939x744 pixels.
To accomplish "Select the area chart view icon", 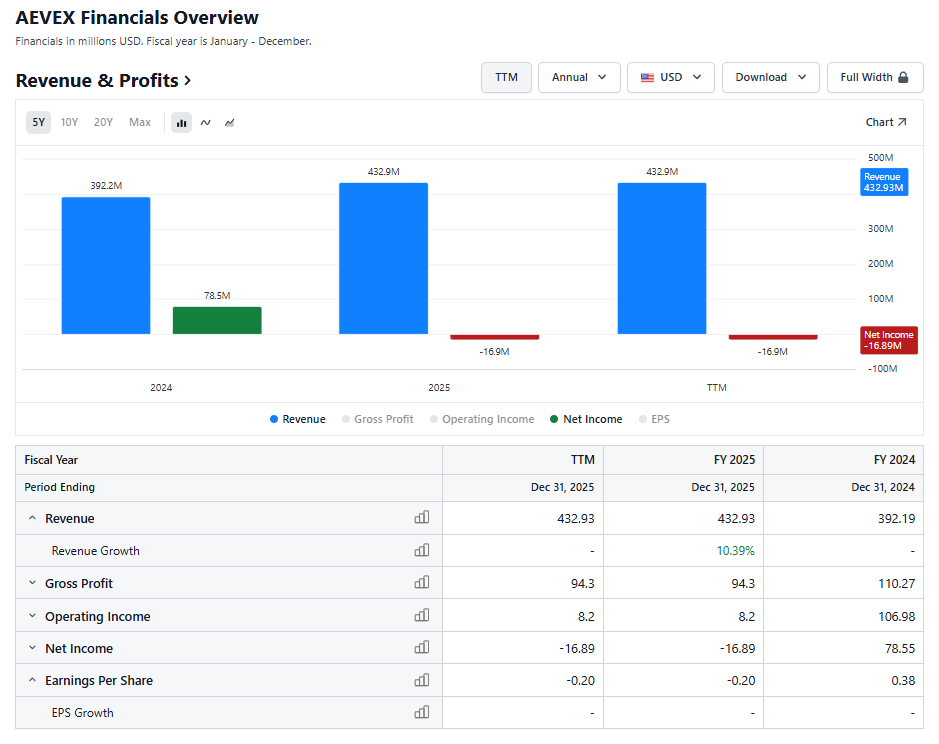I will tap(229, 123).
